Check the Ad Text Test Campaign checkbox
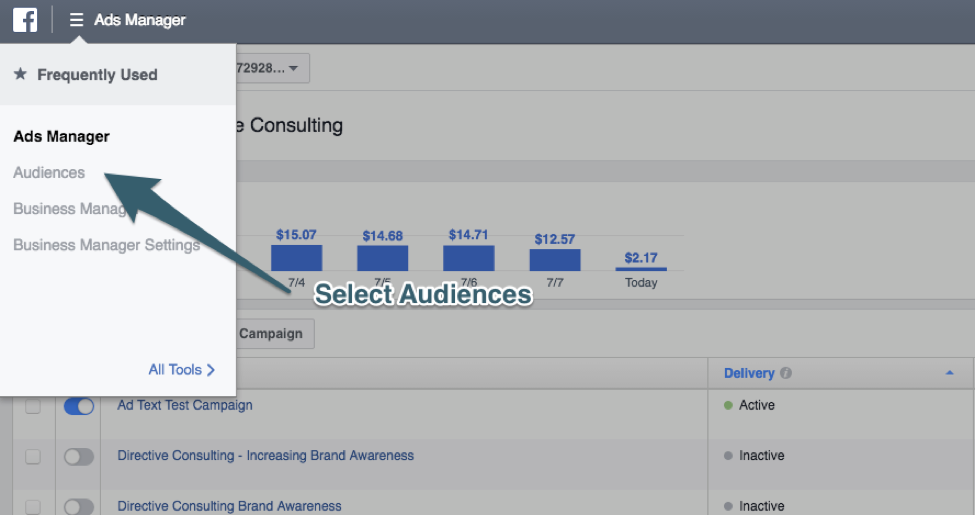This screenshot has width=975, height=515. point(33,406)
